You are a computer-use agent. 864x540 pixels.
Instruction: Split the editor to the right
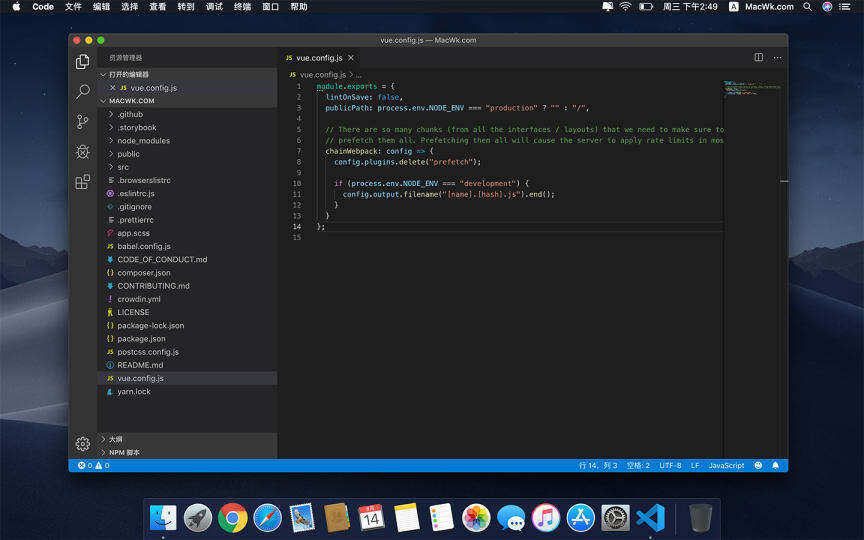pos(759,58)
